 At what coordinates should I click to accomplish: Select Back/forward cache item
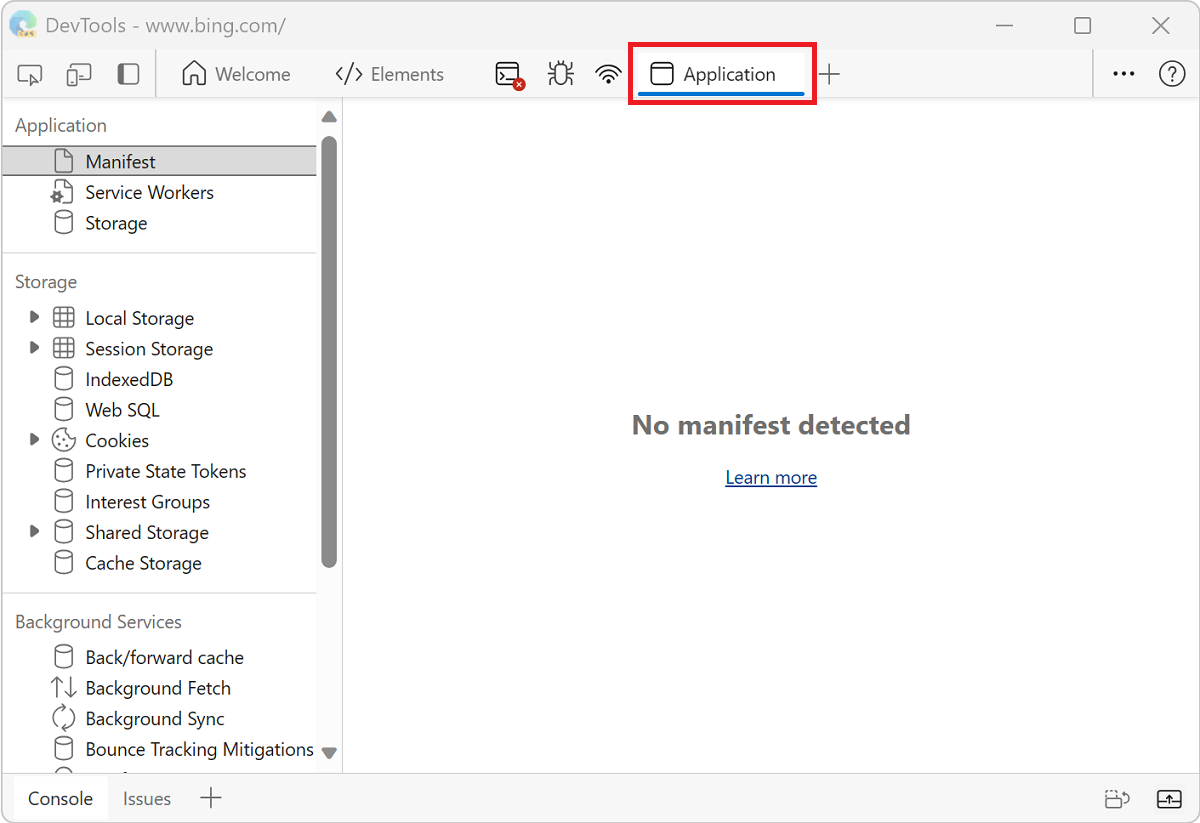159,657
